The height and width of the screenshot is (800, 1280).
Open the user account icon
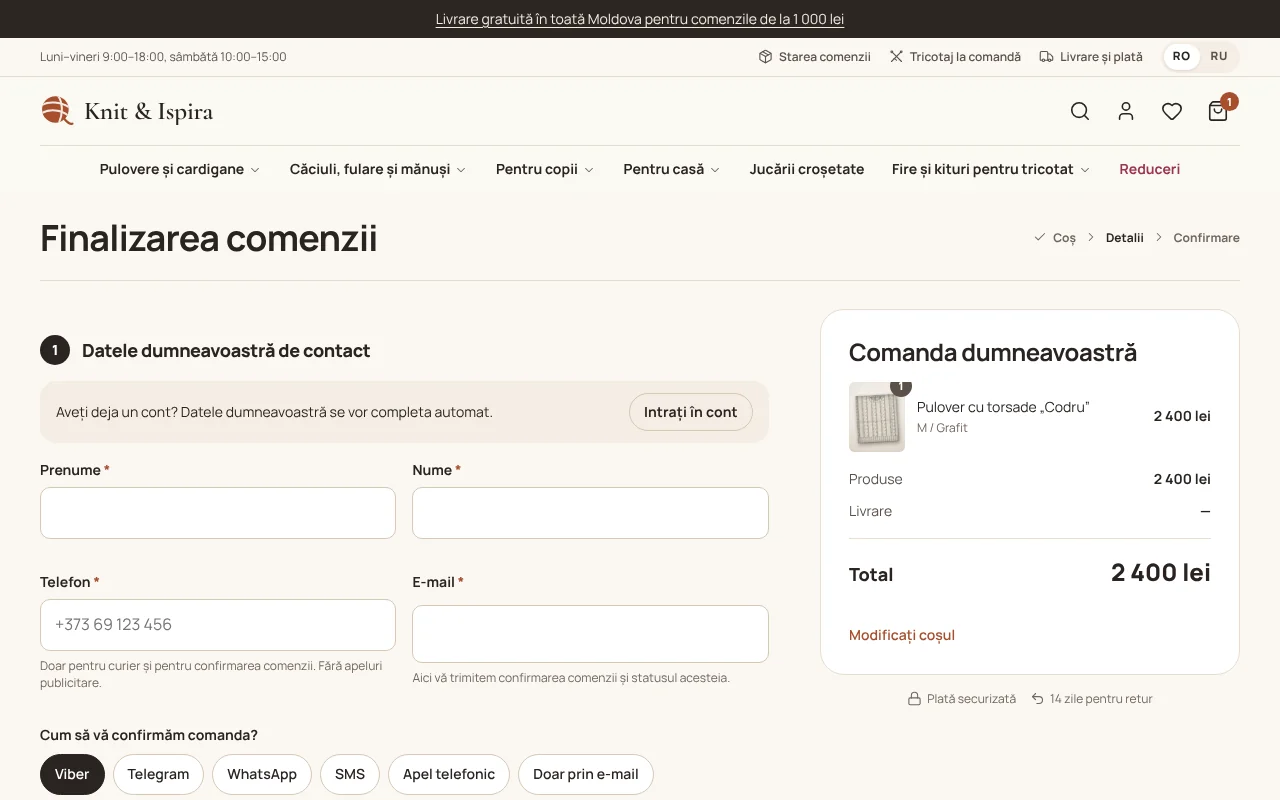pyautogui.click(x=1126, y=111)
